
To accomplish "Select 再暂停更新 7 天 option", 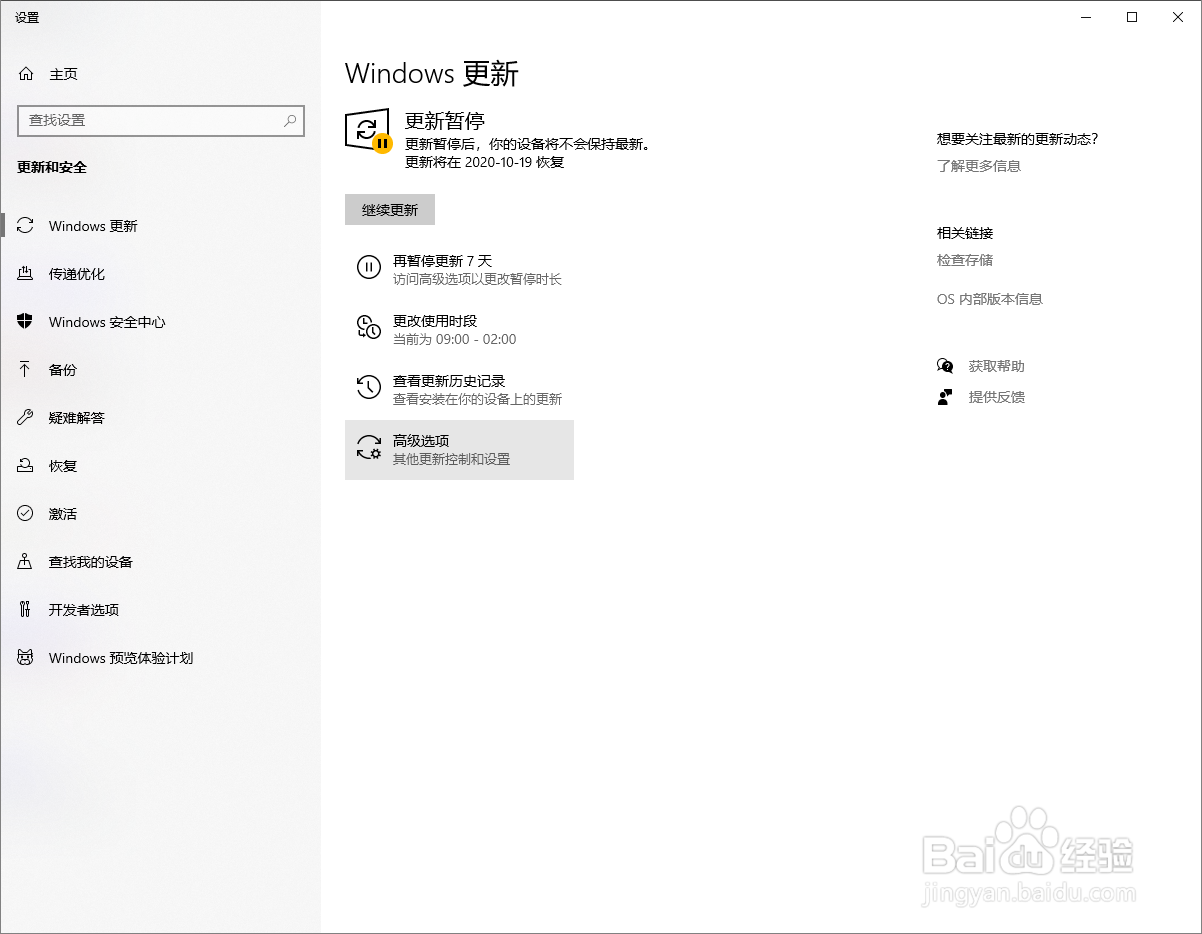I will [x=459, y=270].
